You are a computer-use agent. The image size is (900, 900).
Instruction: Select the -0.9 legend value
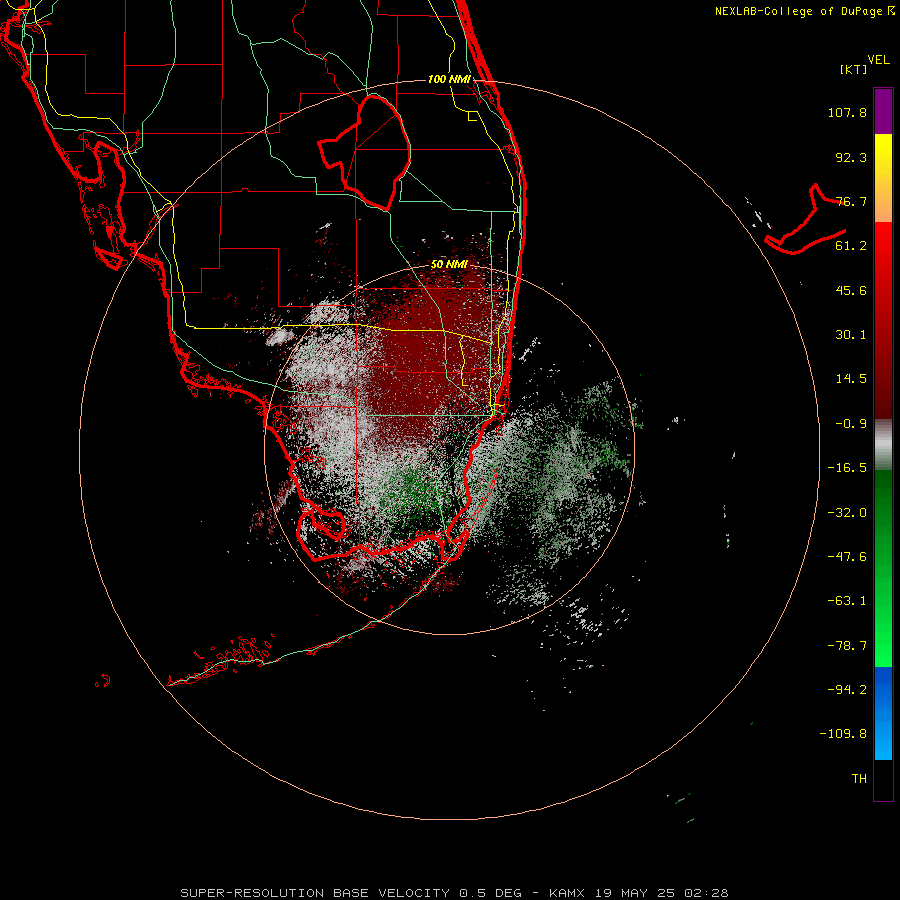[851, 424]
